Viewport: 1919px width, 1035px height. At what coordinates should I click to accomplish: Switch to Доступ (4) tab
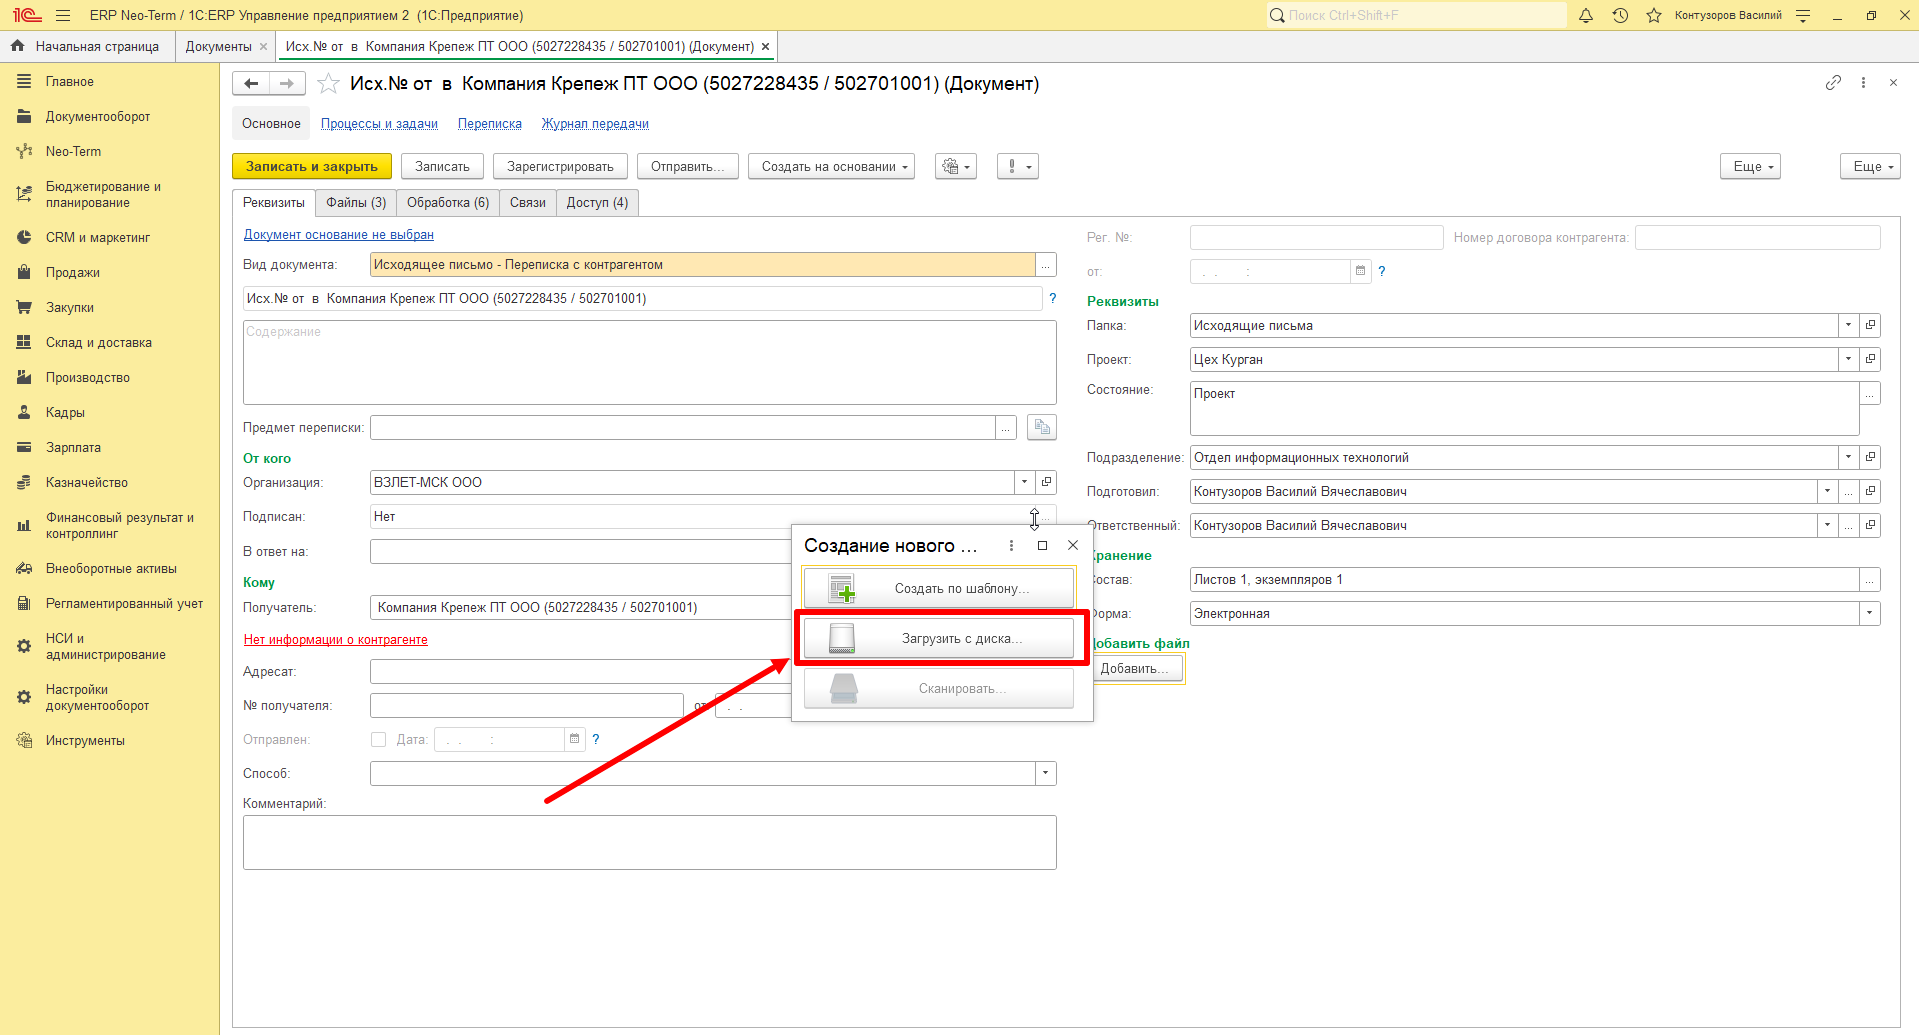click(597, 203)
